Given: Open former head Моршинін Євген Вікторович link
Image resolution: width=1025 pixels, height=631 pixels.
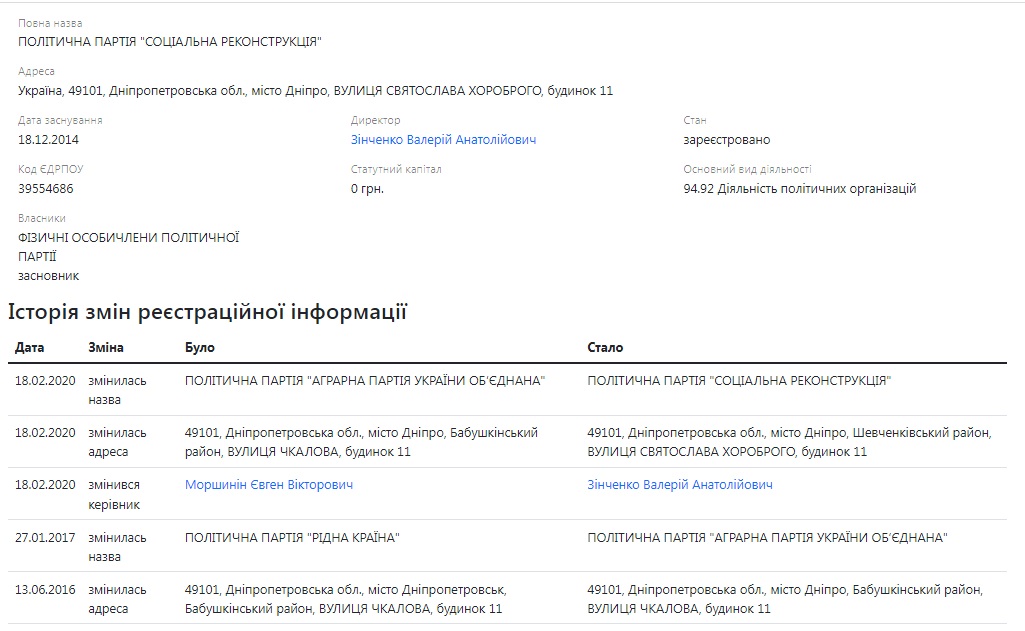Looking at the screenshot, I should [269, 485].
